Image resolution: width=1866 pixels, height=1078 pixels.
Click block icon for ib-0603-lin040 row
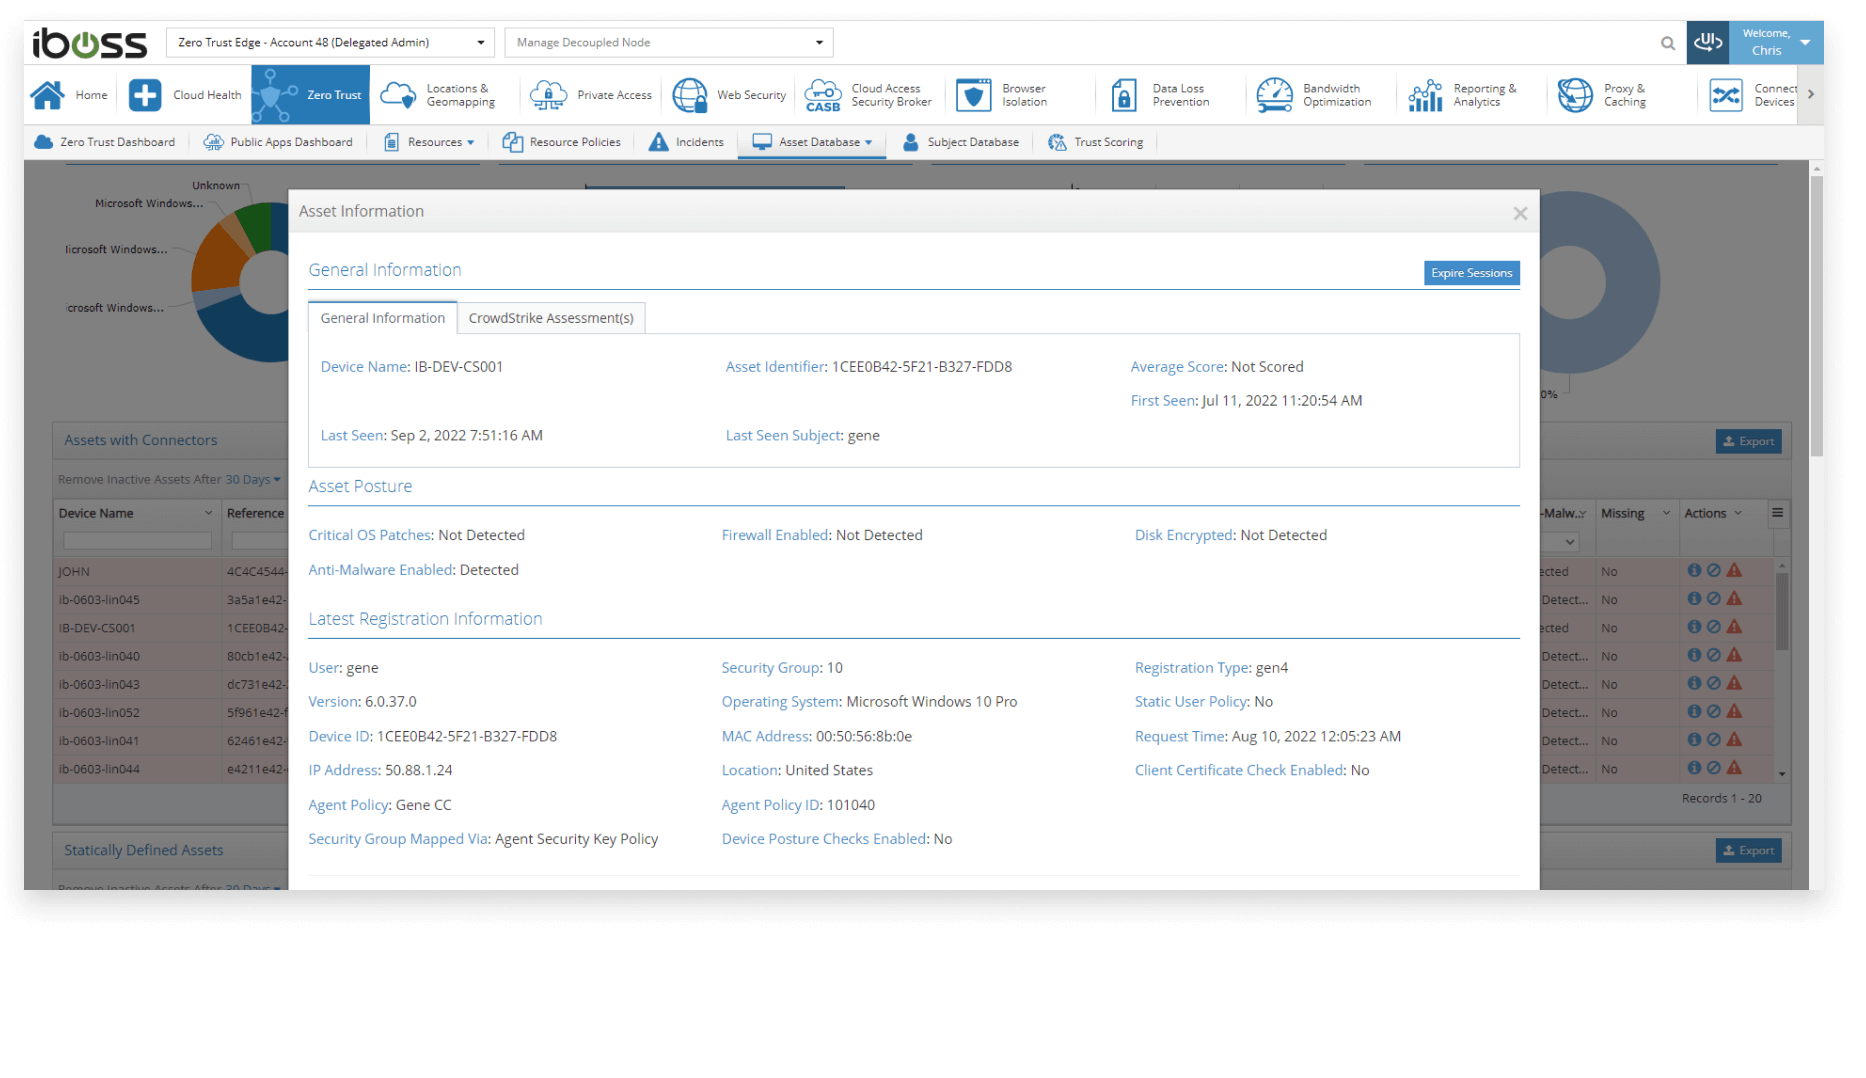coord(1713,655)
